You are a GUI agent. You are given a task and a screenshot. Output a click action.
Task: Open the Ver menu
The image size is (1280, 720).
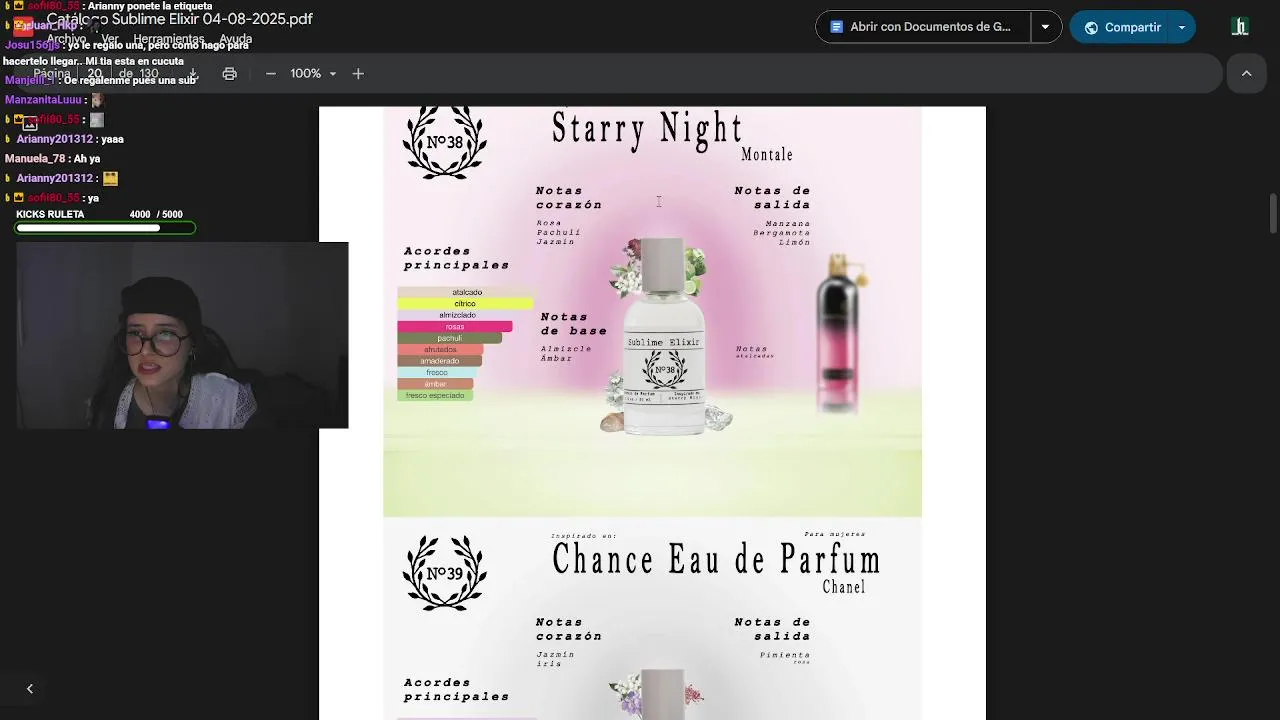[x=110, y=39]
